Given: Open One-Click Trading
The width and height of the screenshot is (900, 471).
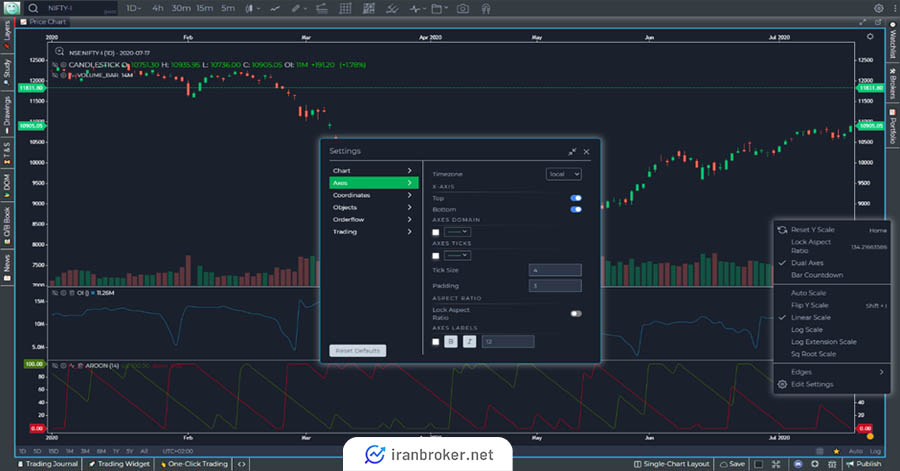Looking at the screenshot, I should point(193,464).
